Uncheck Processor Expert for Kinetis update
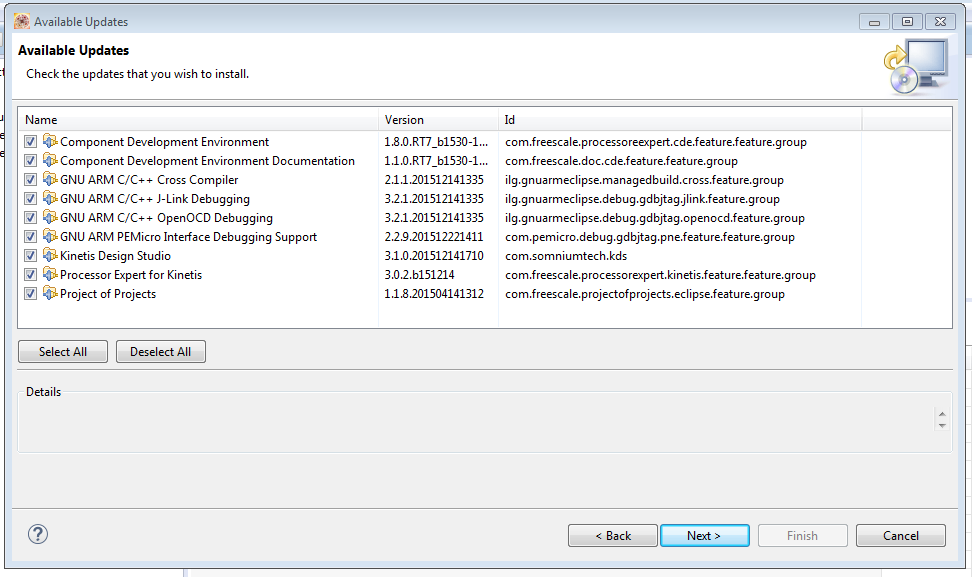Viewport: 972px width, 577px height. 30,275
